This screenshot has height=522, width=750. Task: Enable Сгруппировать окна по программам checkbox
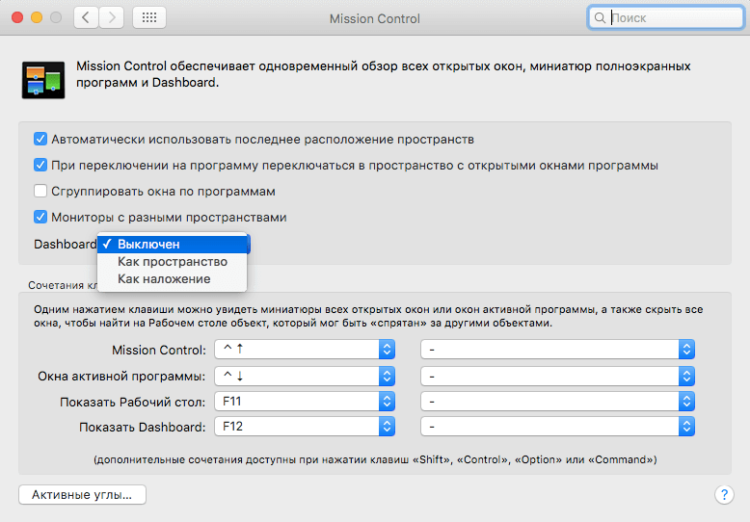(40, 191)
